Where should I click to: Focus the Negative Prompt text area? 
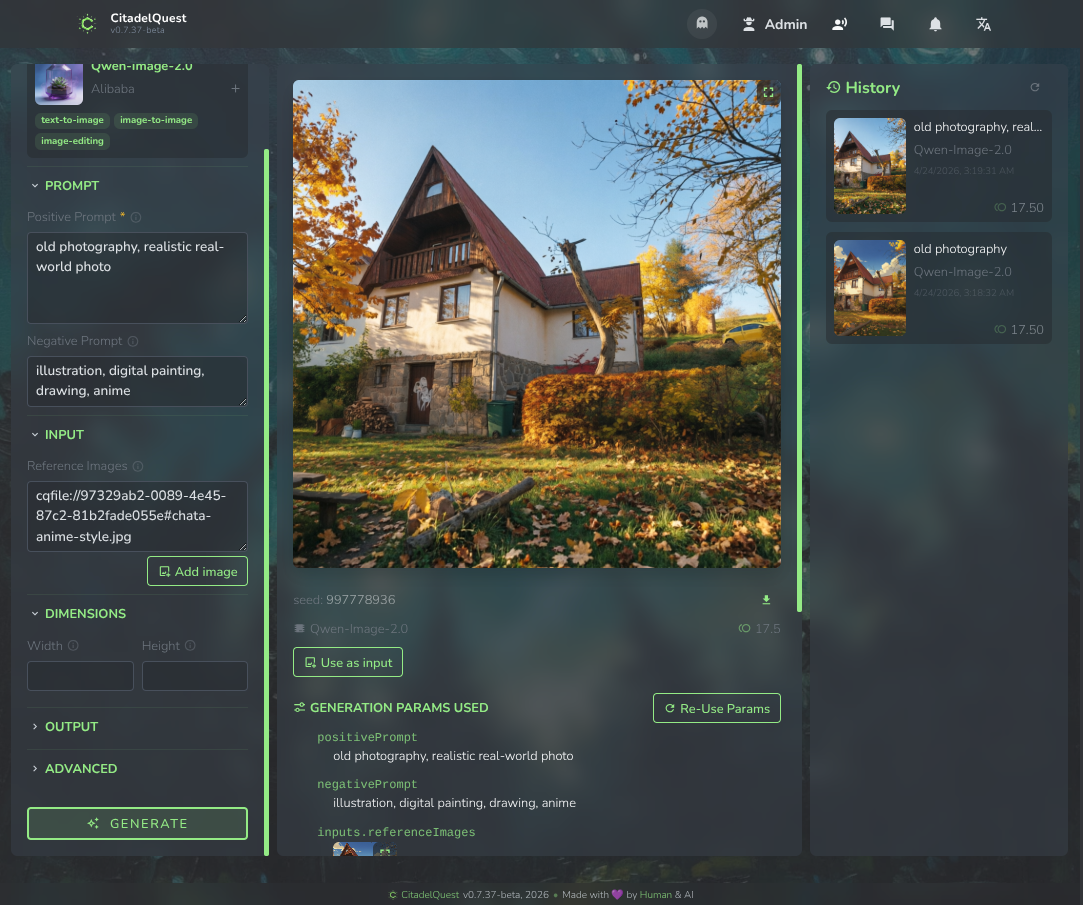[137, 381]
